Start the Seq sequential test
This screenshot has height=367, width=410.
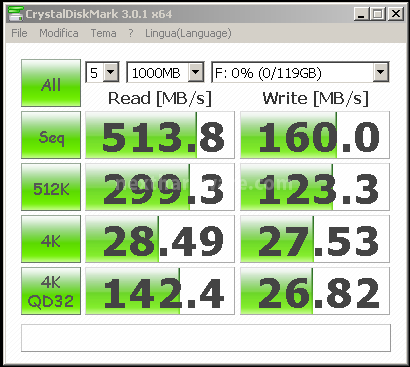click(x=51, y=135)
